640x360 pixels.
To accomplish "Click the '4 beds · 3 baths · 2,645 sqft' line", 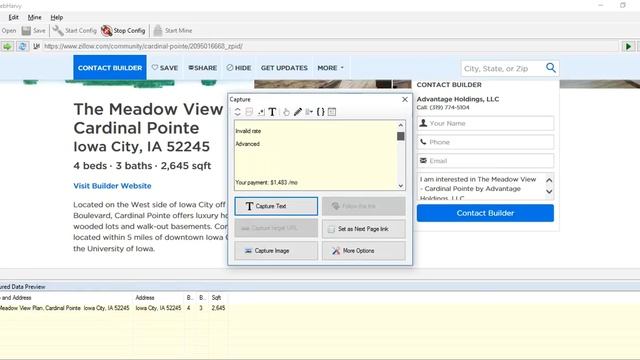I will [142, 166].
